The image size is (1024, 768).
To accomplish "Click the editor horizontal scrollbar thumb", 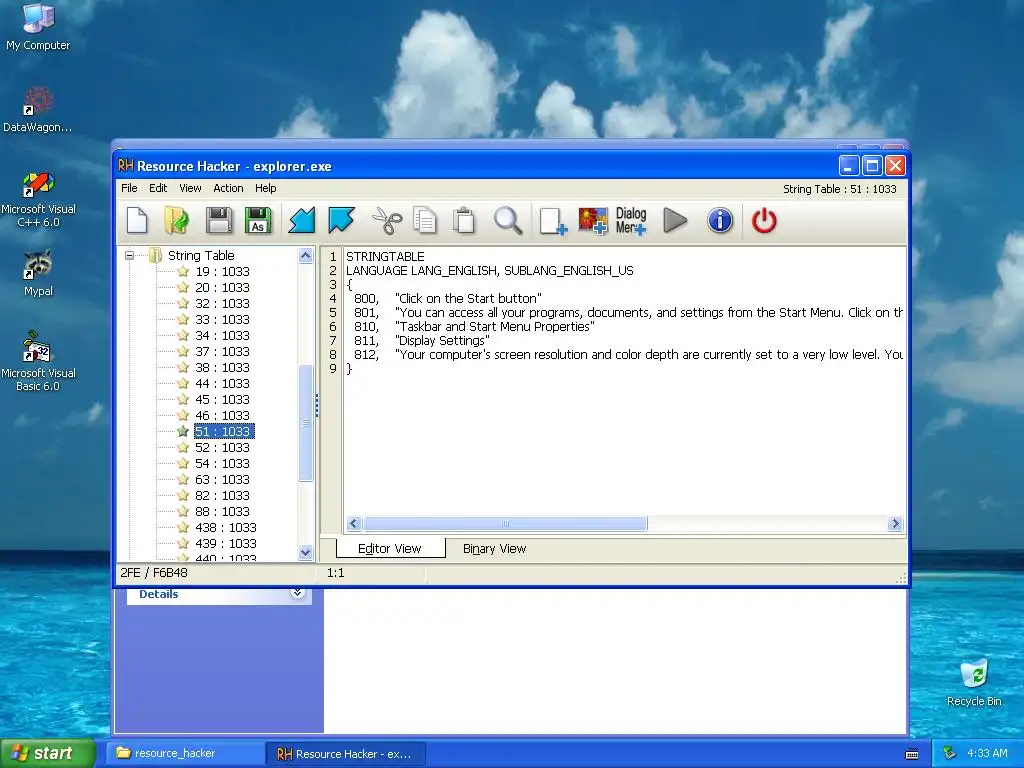I will [x=505, y=524].
